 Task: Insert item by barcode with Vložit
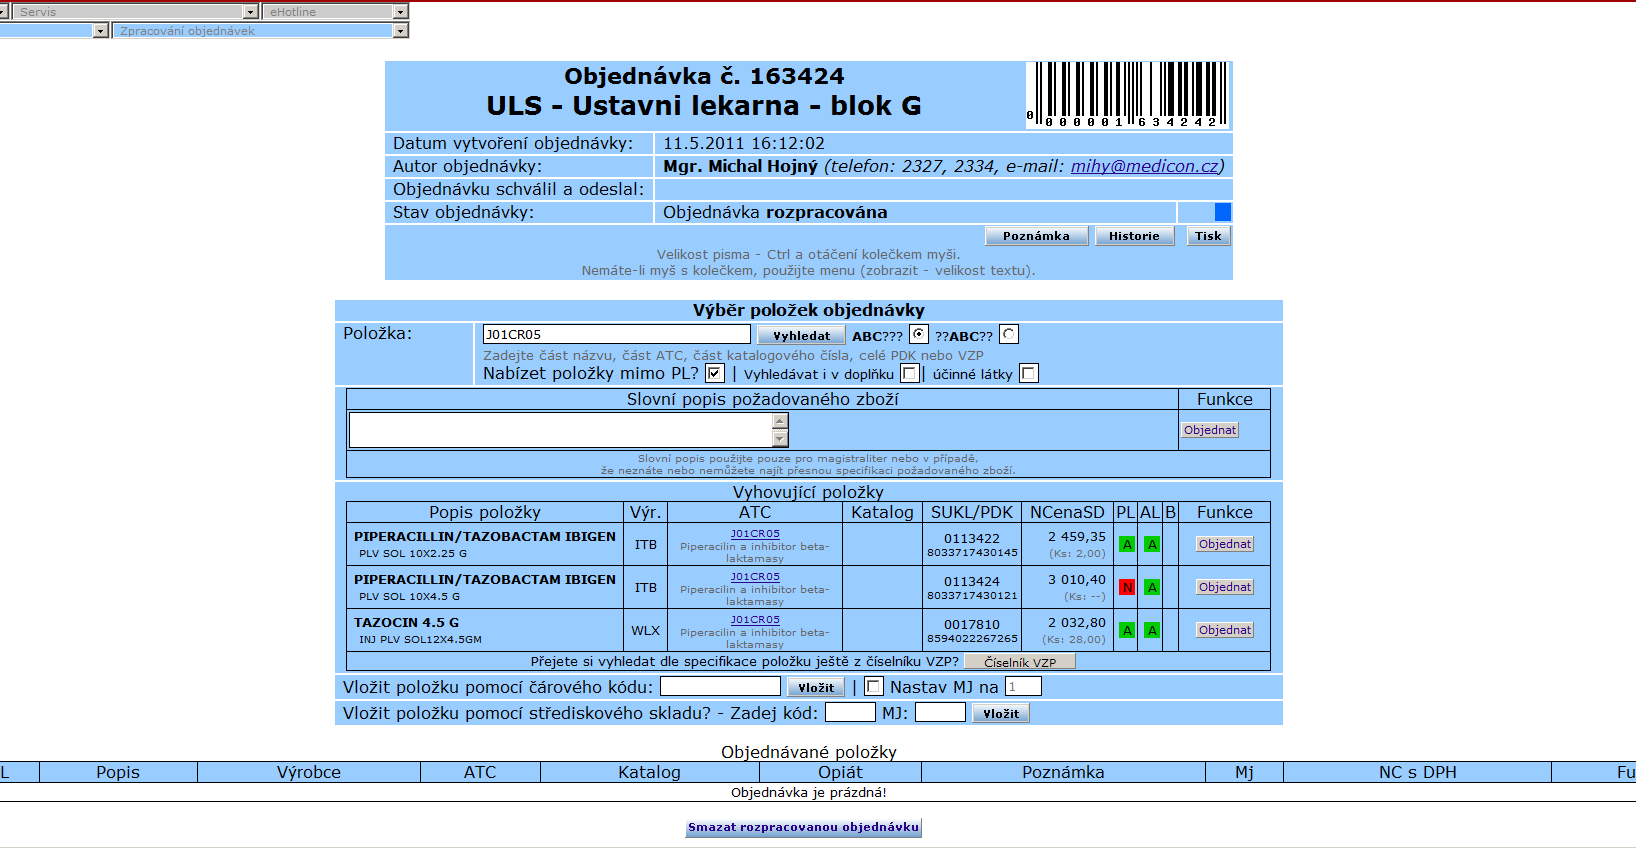coord(816,687)
